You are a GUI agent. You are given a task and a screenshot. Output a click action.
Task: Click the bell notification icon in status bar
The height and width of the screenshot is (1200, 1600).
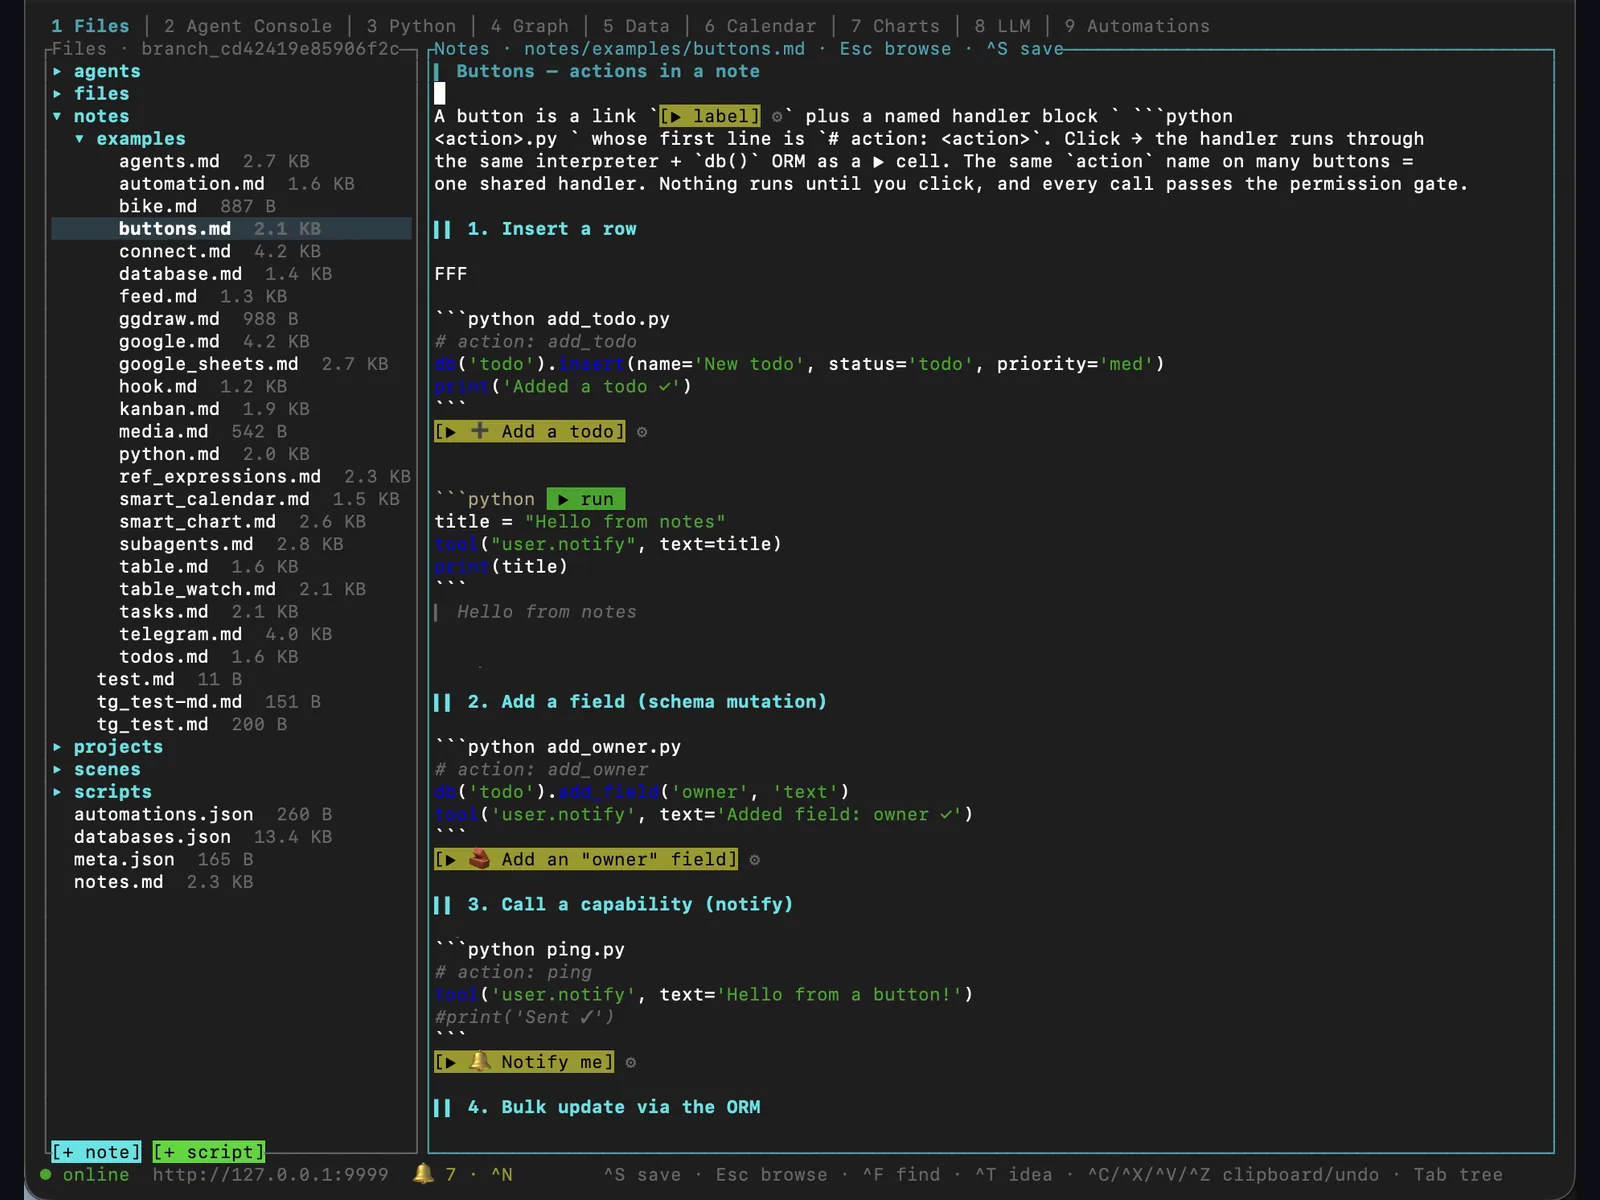coord(424,1174)
